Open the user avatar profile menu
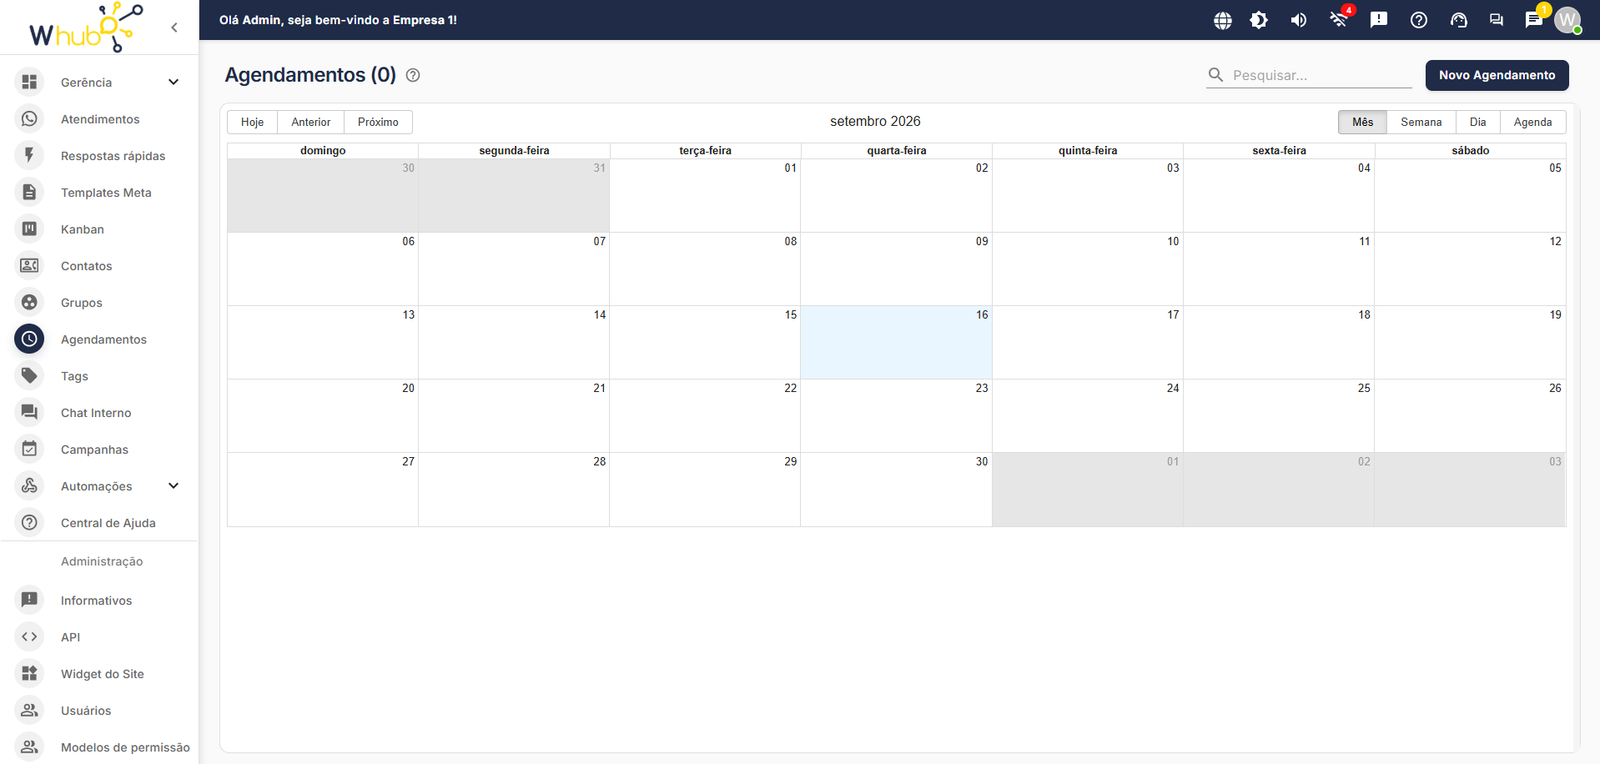Screen dimensions: 1600x764 pyautogui.click(x=1568, y=20)
